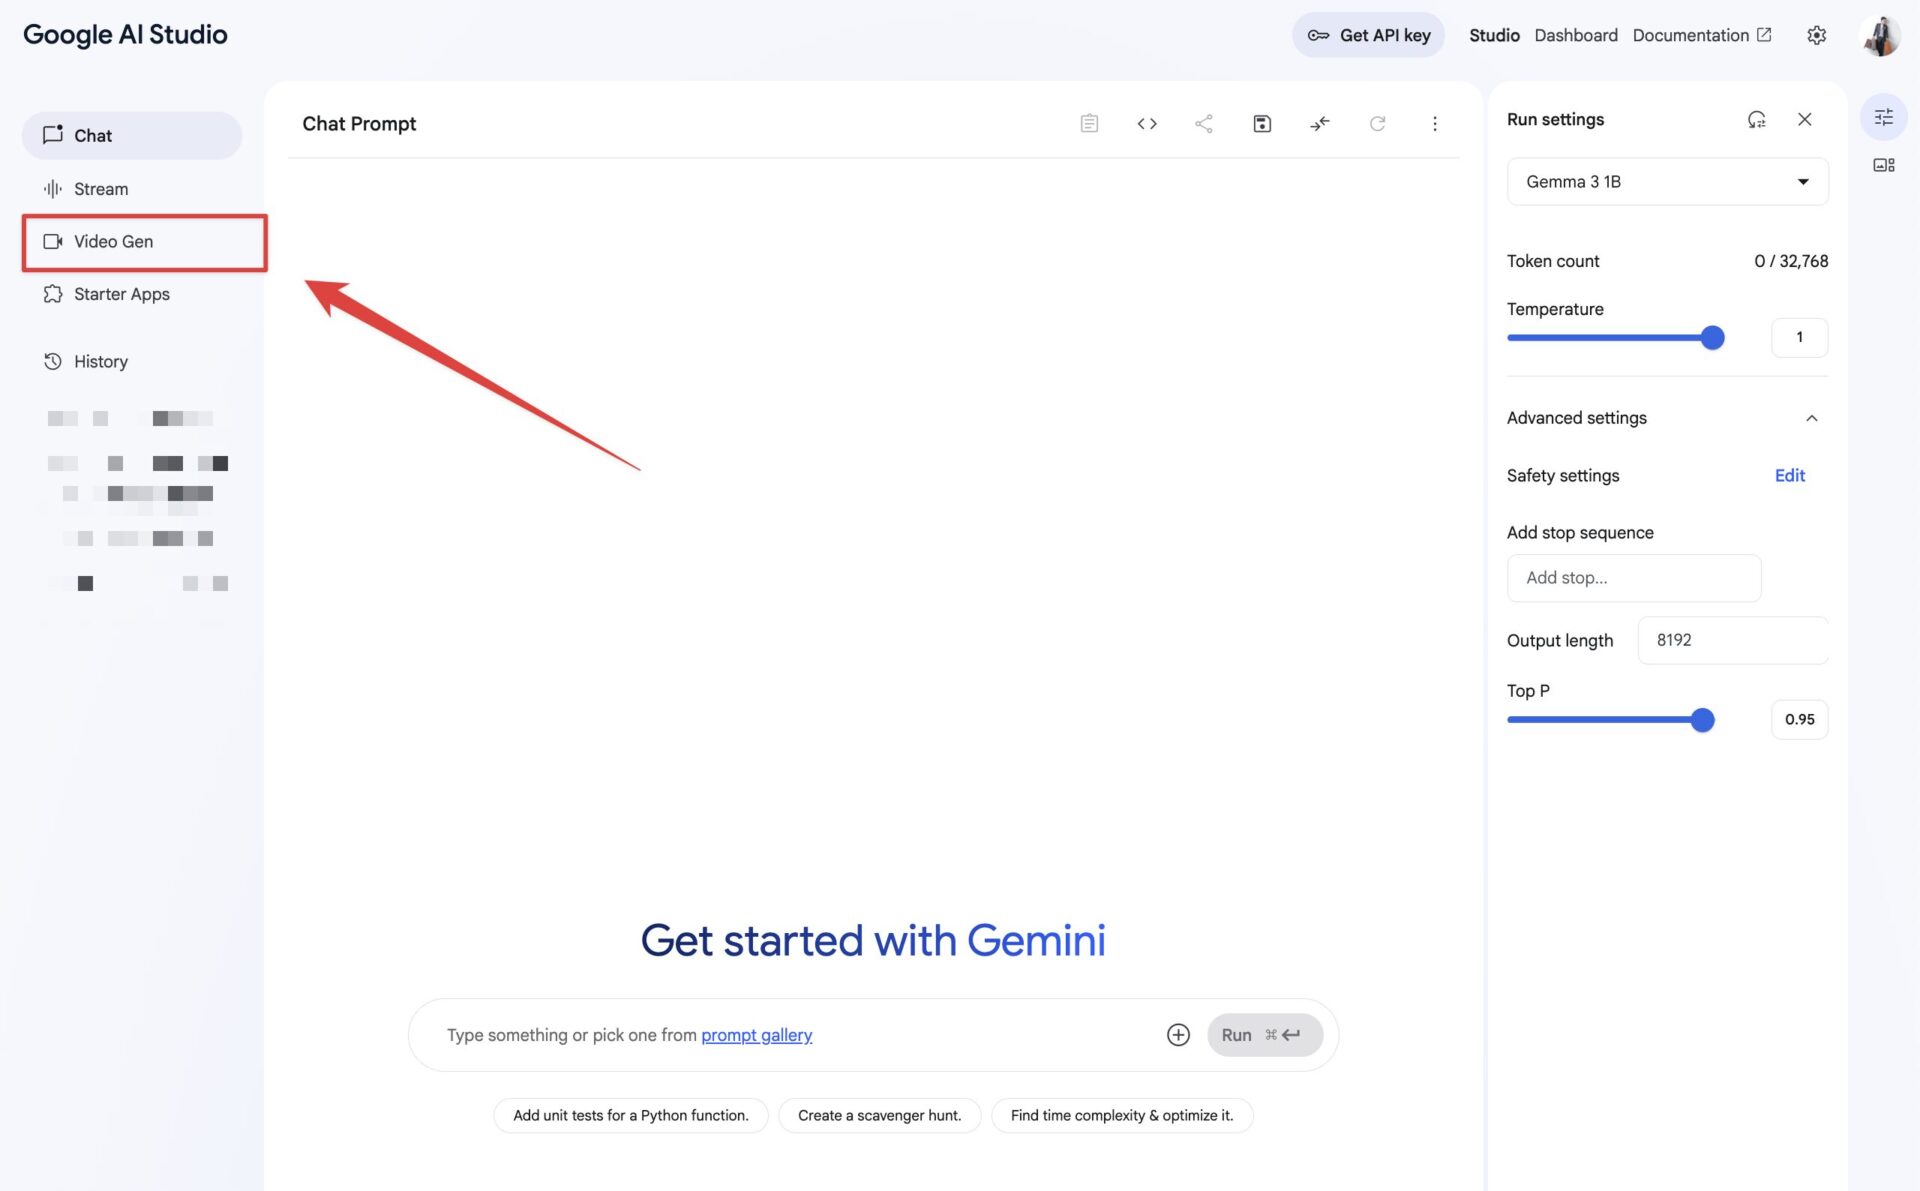Click the Get API key button
1920x1191 pixels.
pos(1368,35)
